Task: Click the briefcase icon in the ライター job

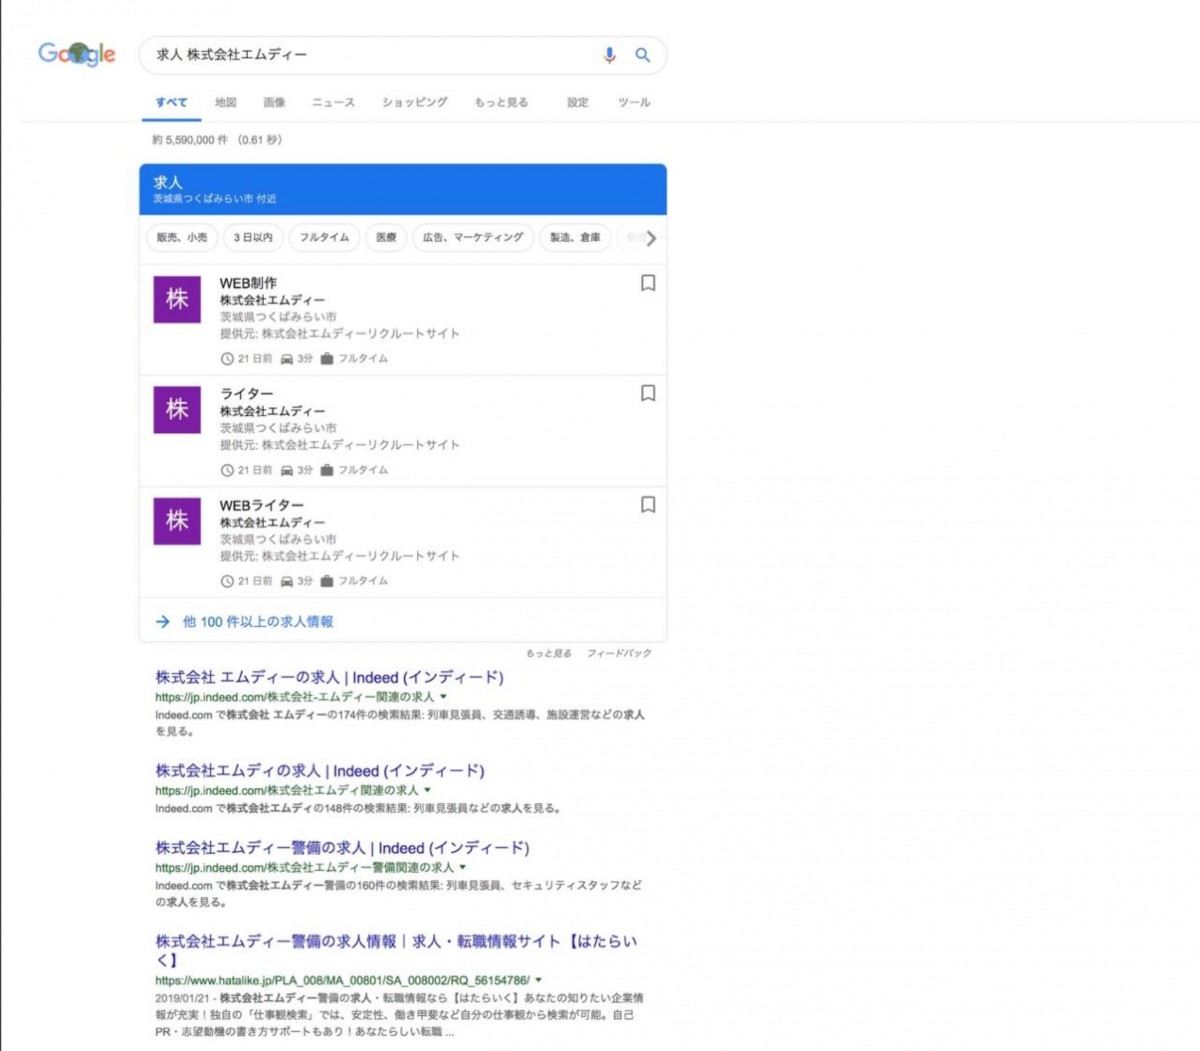Action: coord(326,470)
